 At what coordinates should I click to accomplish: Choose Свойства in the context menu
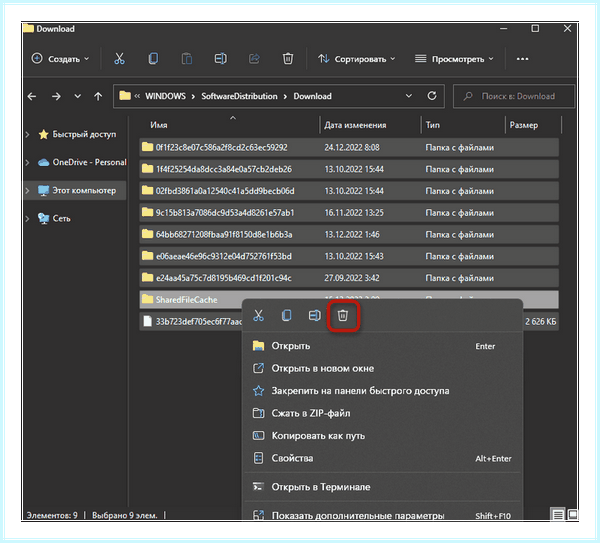[x=382, y=458]
